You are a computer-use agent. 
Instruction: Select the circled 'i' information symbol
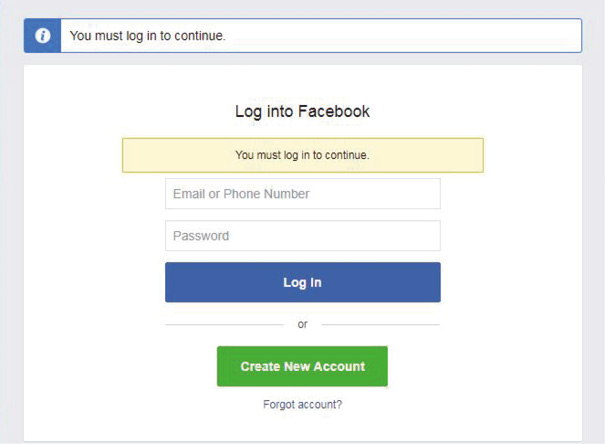click(42, 35)
